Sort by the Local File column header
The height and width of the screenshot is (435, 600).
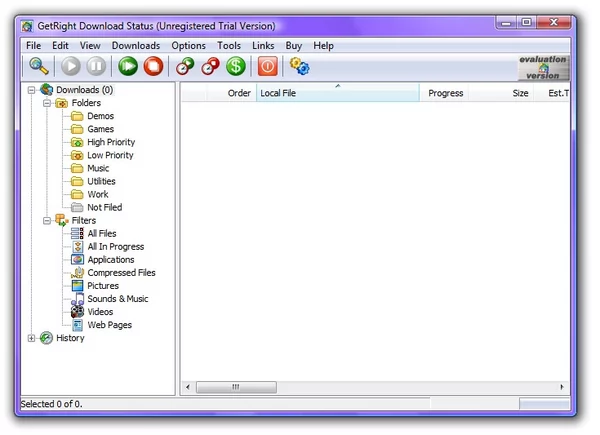338,93
